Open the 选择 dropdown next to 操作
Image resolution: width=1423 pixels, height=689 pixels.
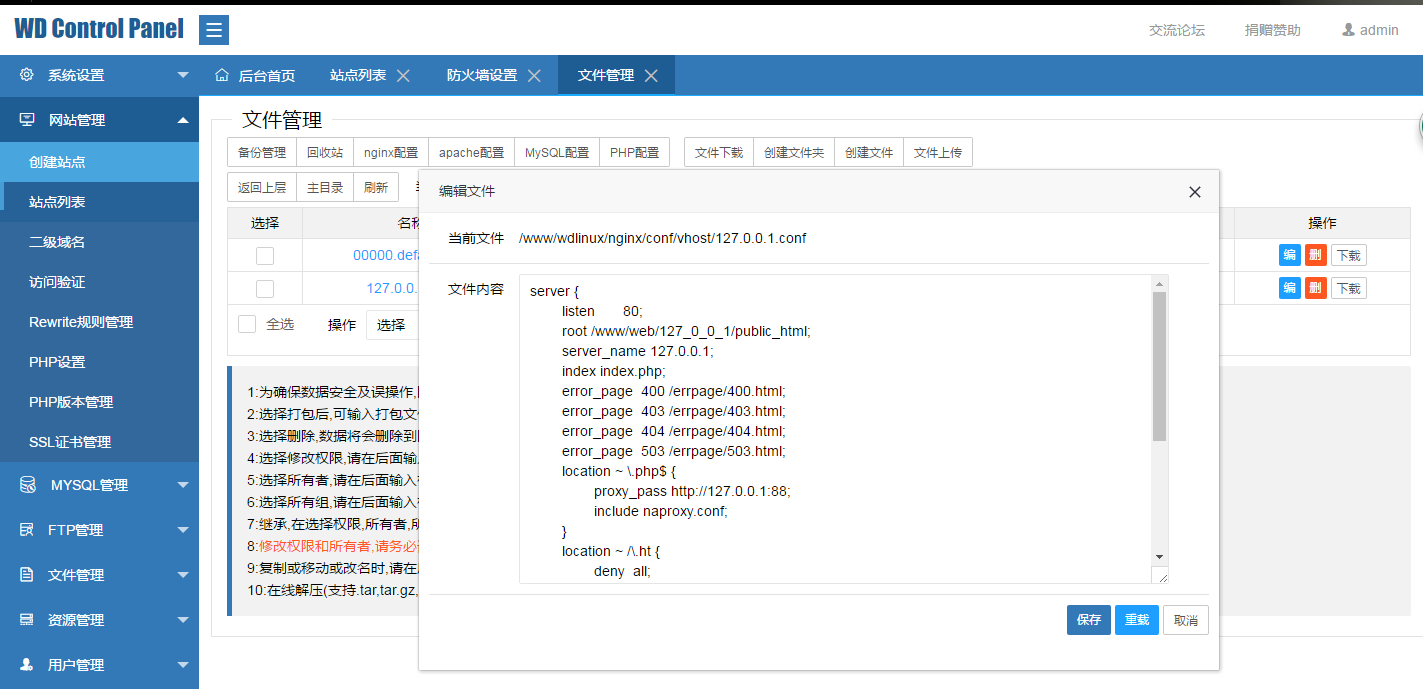(390, 324)
